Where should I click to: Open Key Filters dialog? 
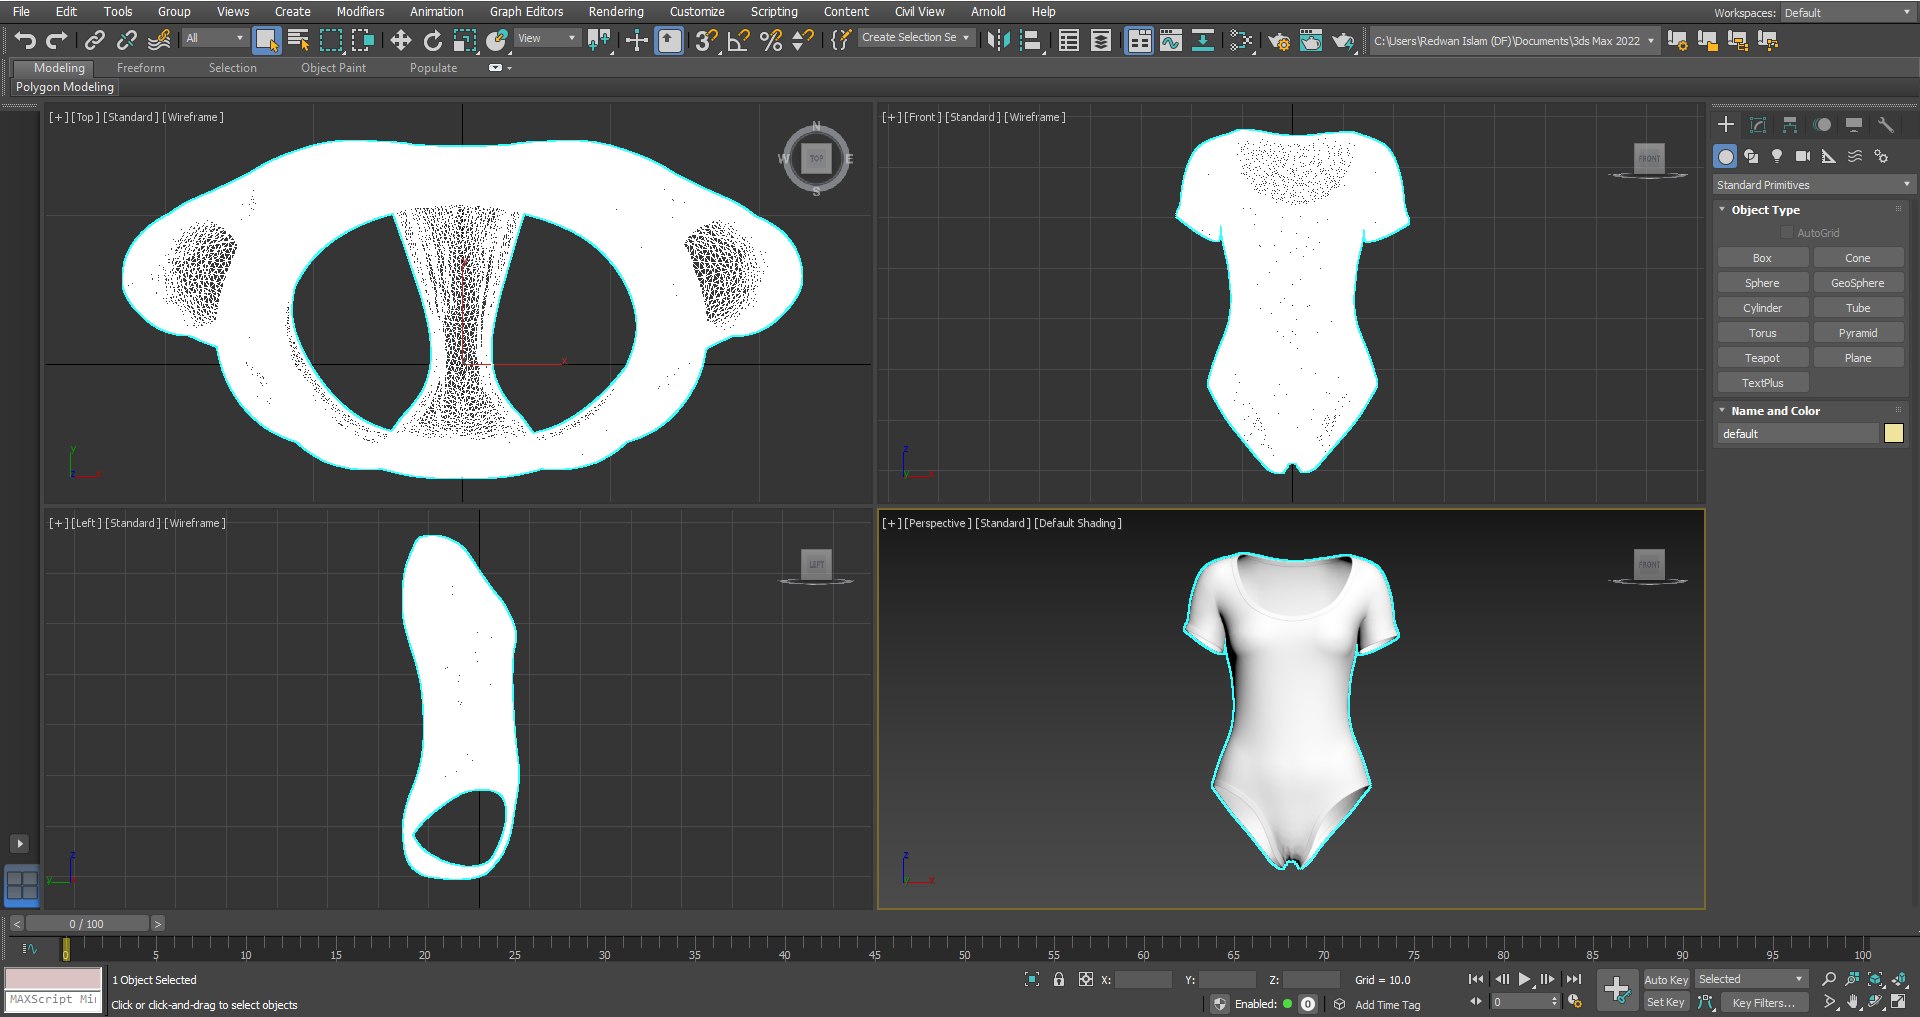(x=1763, y=1002)
